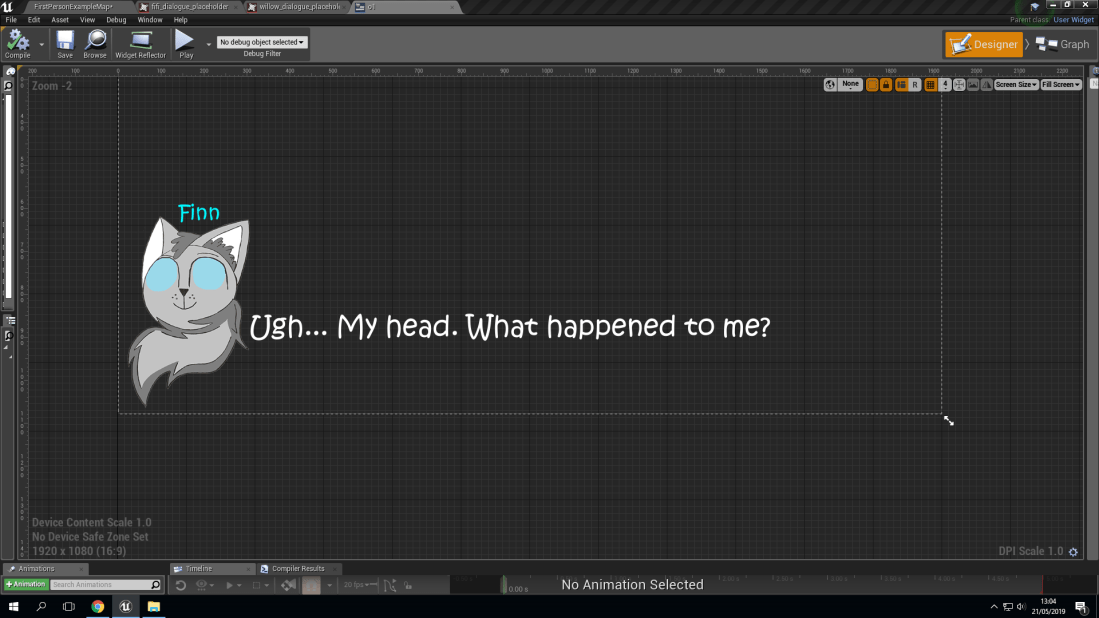
Task: Toggle the dashed outline display button
Action: point(872,85)
